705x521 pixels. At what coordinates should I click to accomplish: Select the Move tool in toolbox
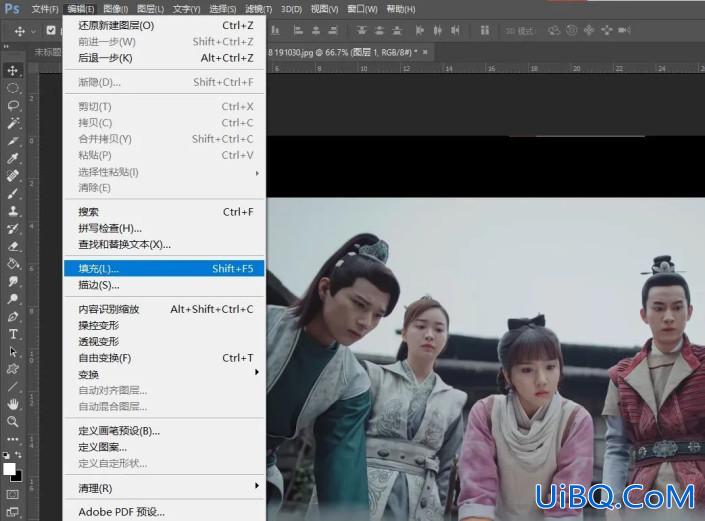13,71
